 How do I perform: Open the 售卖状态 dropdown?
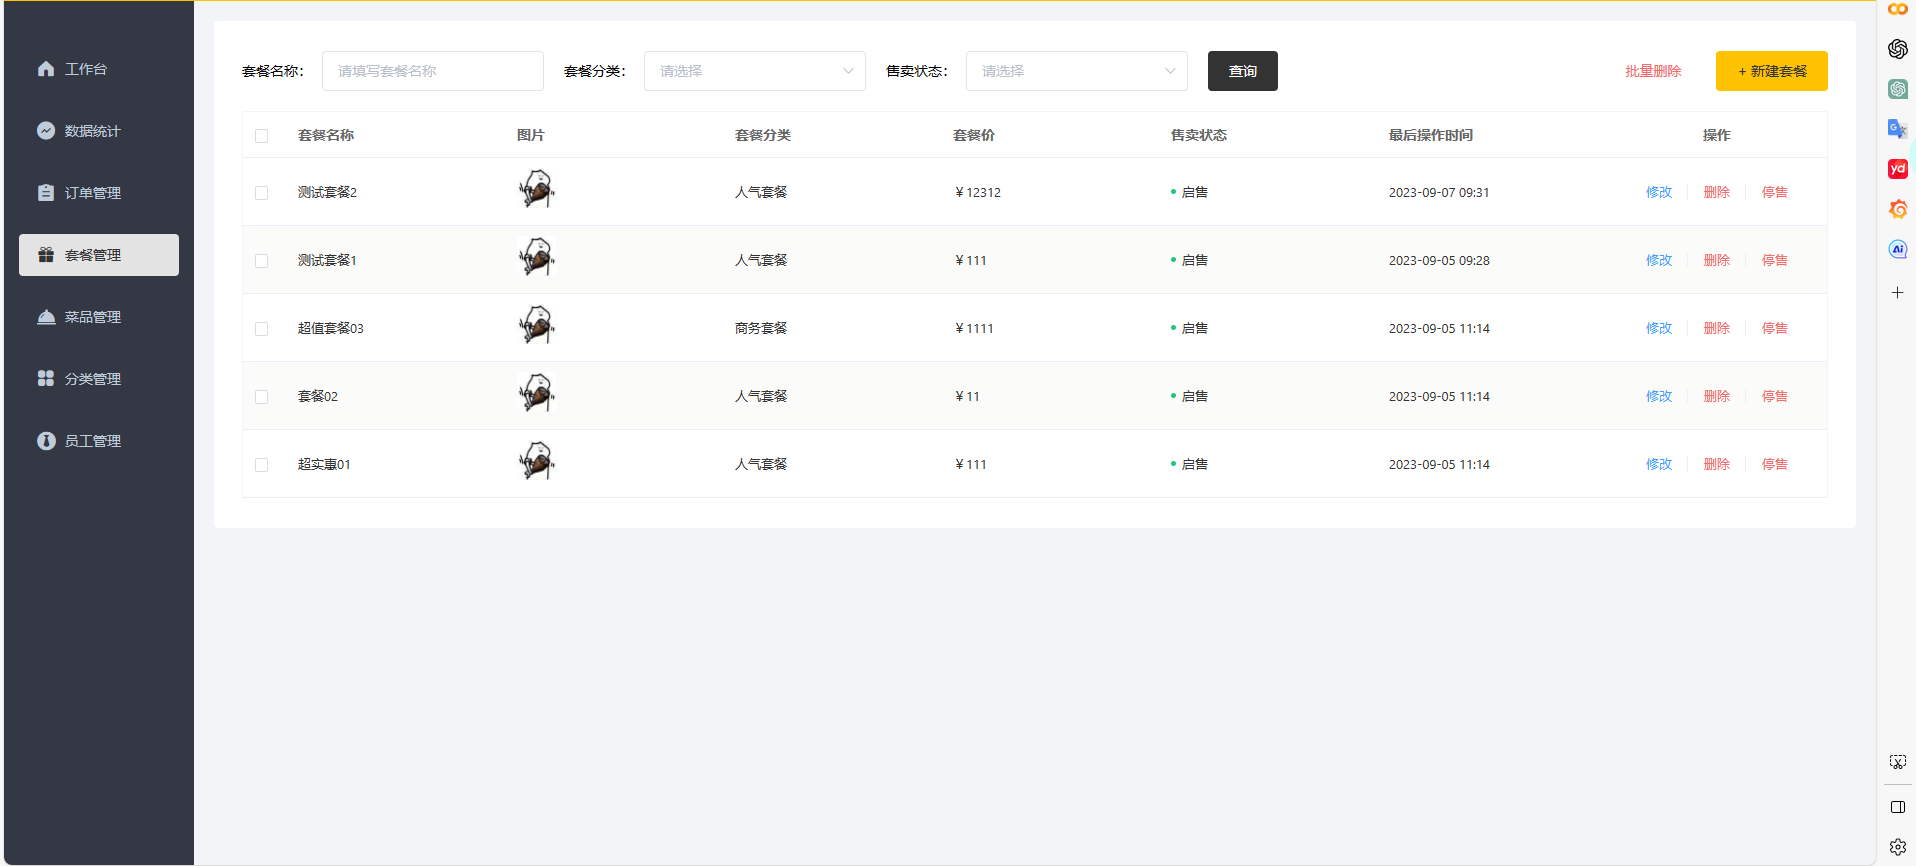[1076, 71]
